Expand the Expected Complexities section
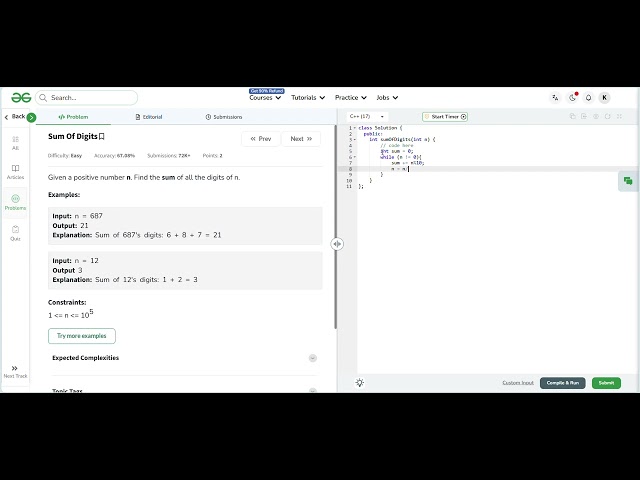This screenshot has width=640, height=480. (x=313, y=358)
